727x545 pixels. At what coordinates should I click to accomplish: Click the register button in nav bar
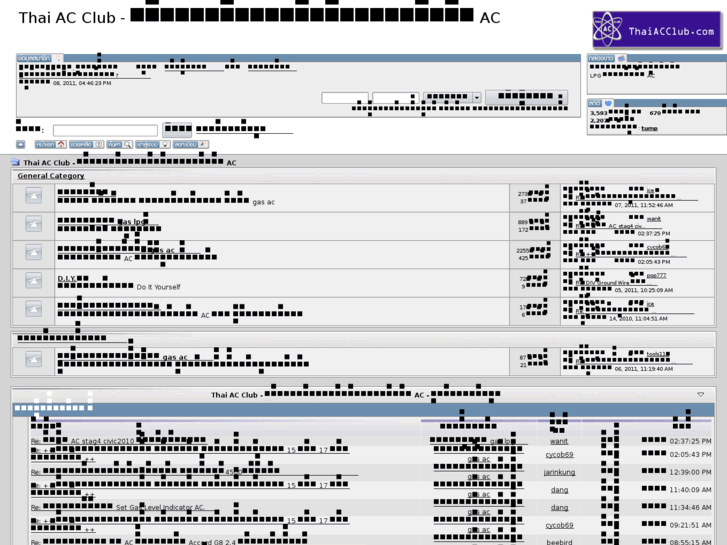pos(191,145)
